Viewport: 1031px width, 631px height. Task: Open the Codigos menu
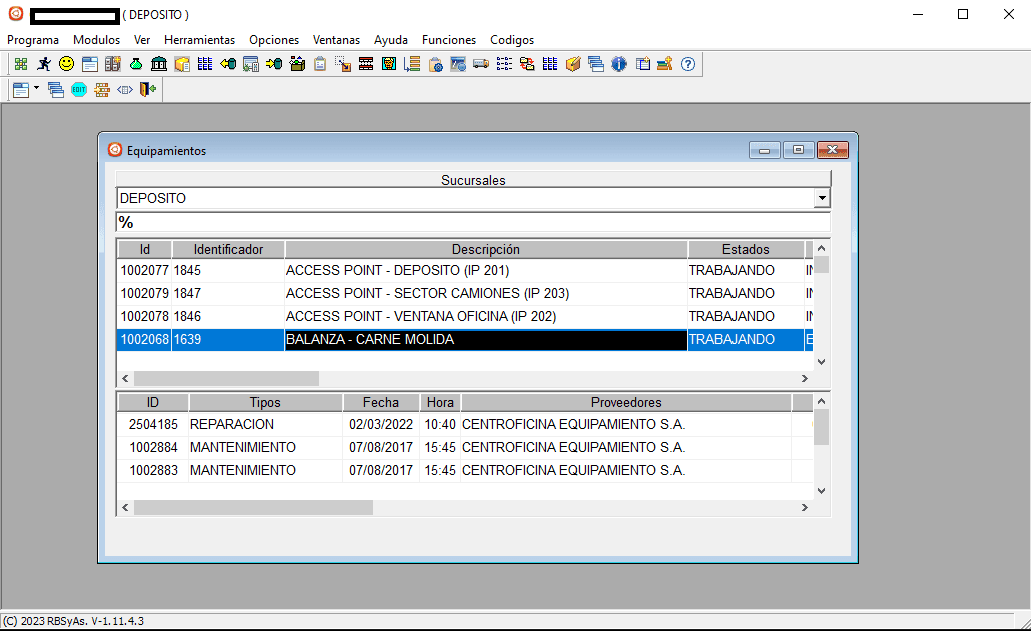point(512,40)
